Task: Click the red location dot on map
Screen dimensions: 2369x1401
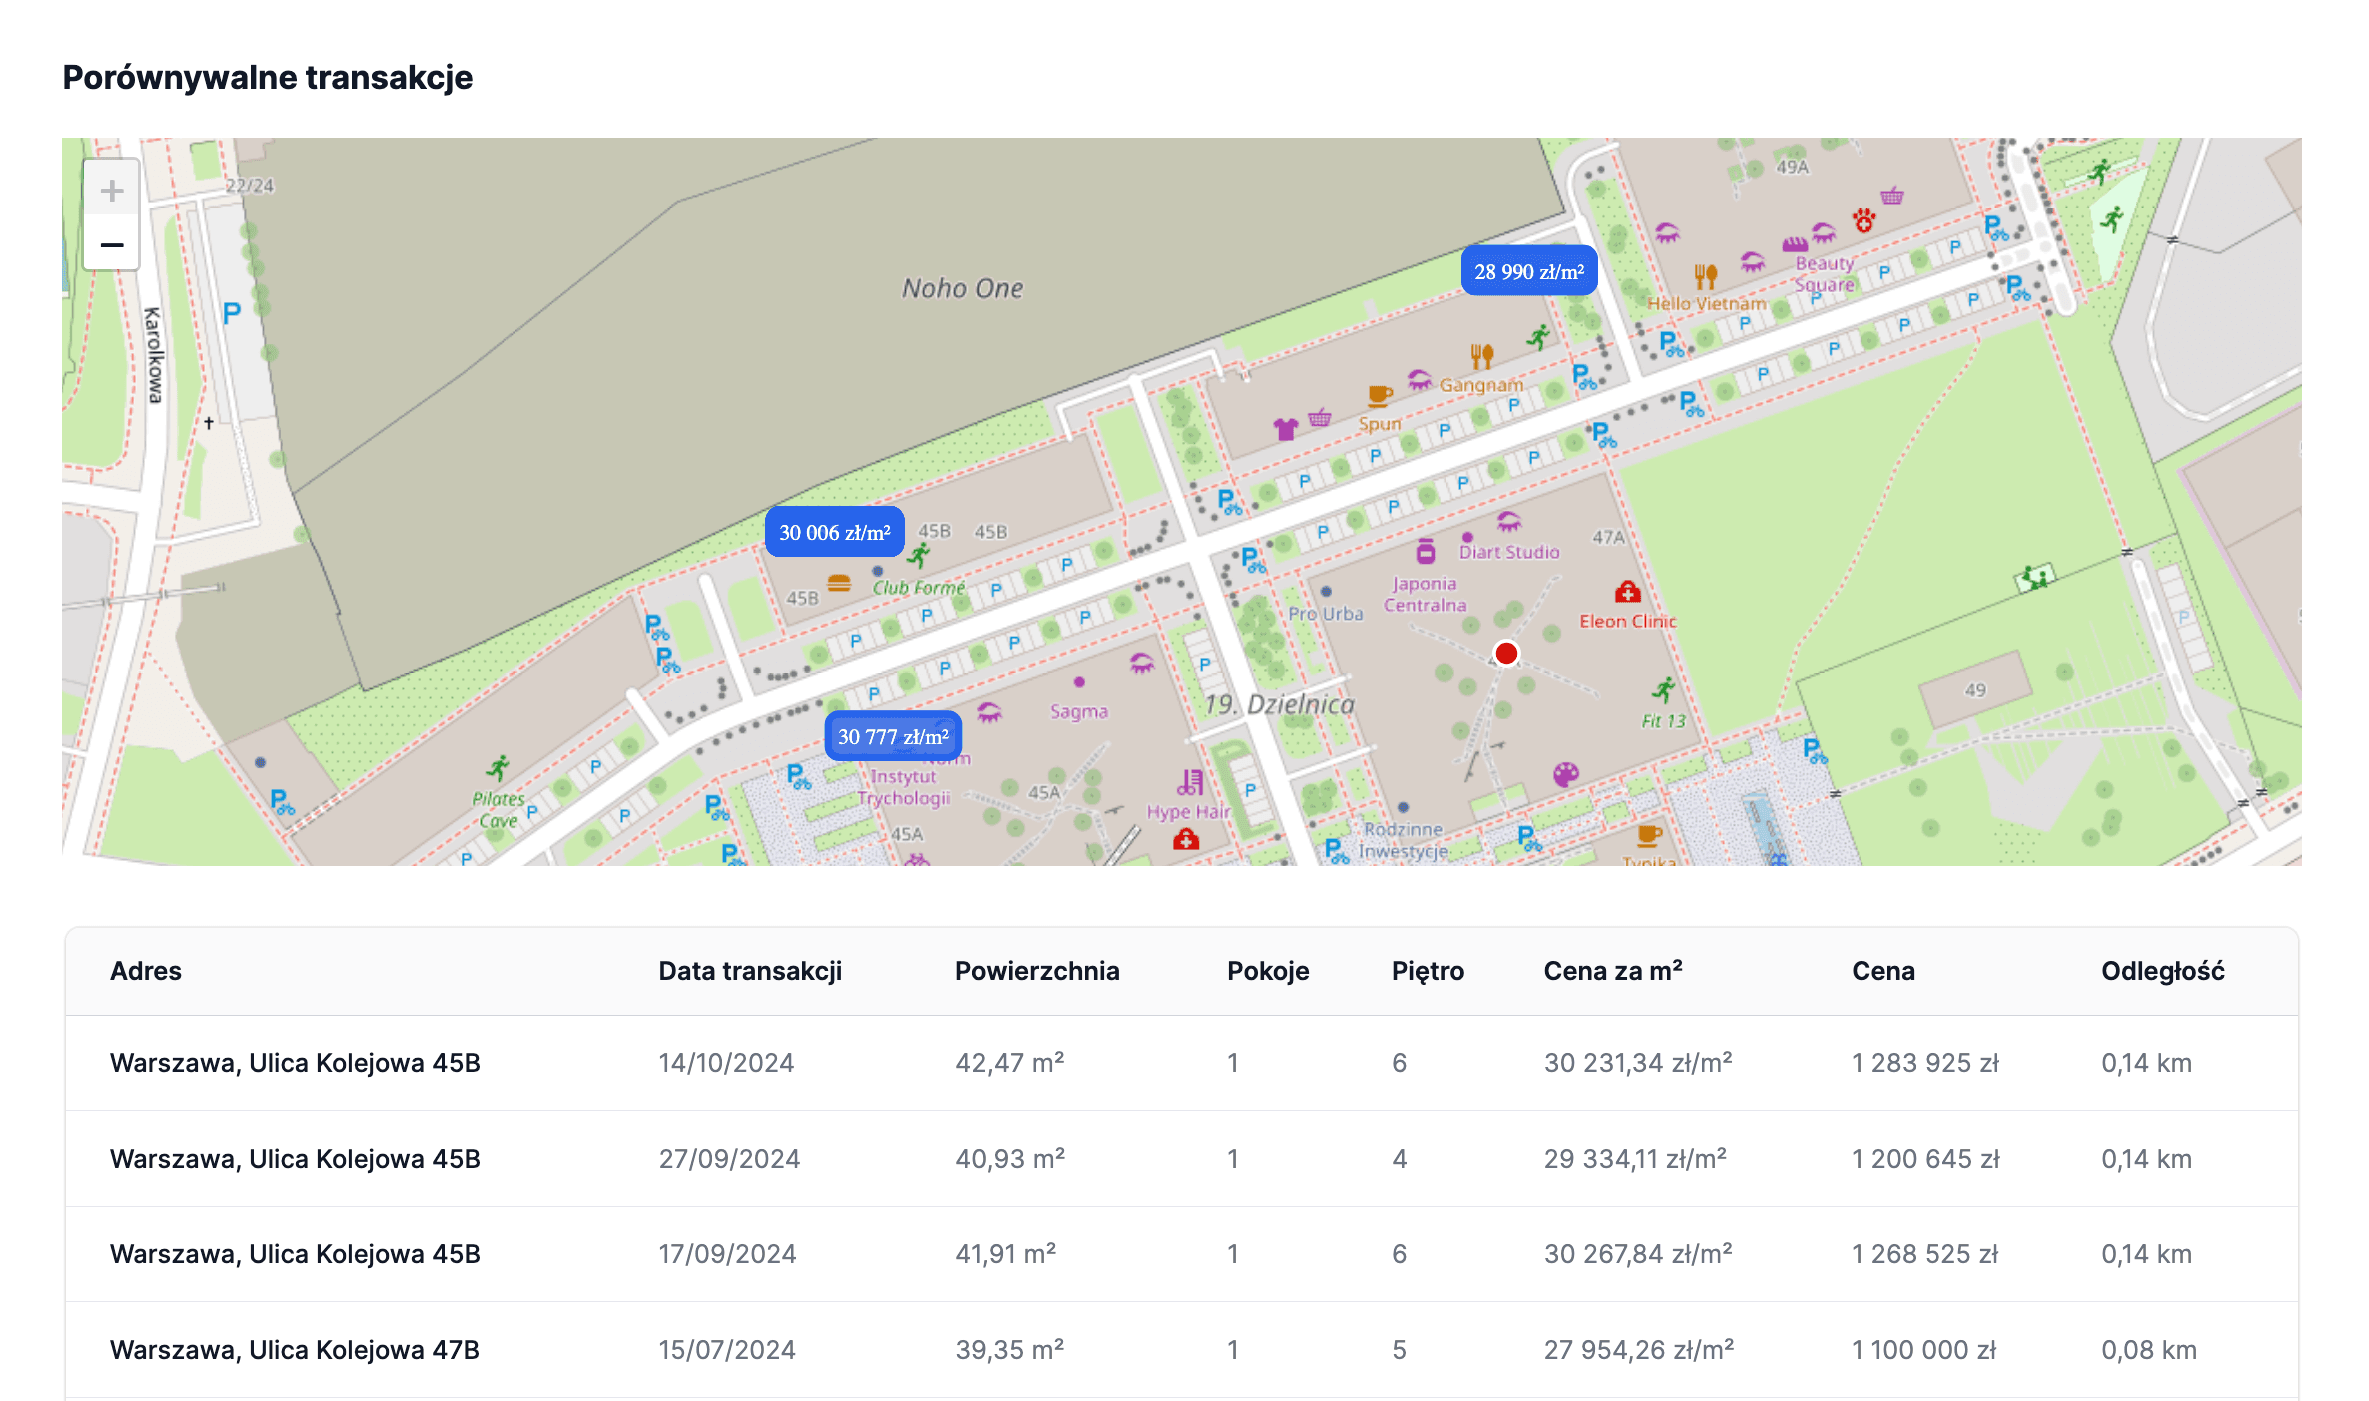Action: click(x=1505, y=653)
